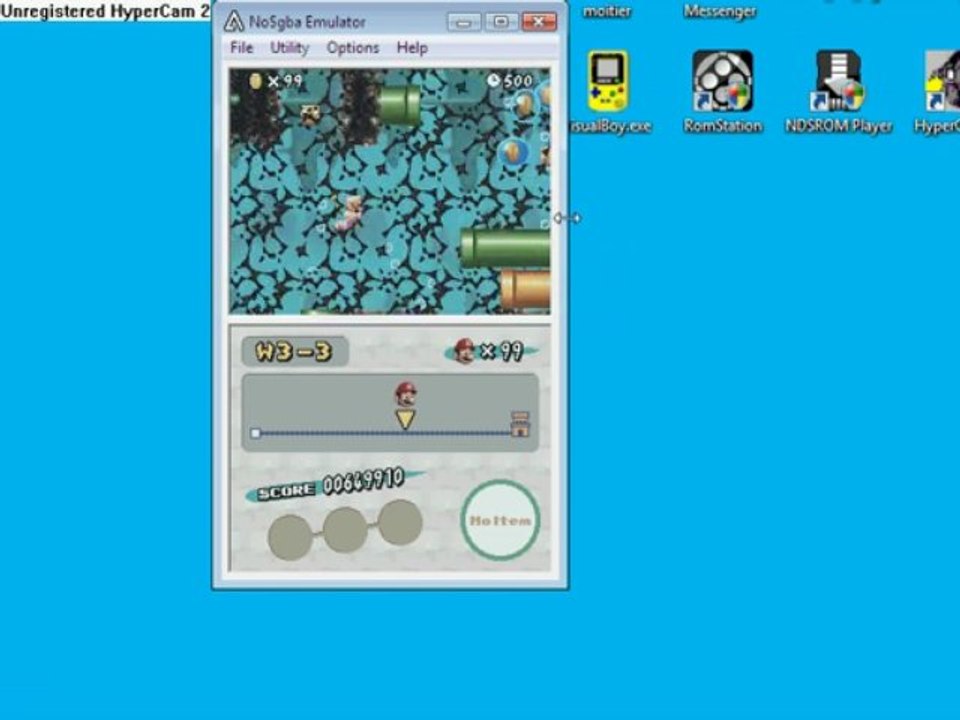Image resolution: width=960 pixels, height=720 pixels.
Task: Click the Mario head progress marker
Action: (x=405, y=394)
